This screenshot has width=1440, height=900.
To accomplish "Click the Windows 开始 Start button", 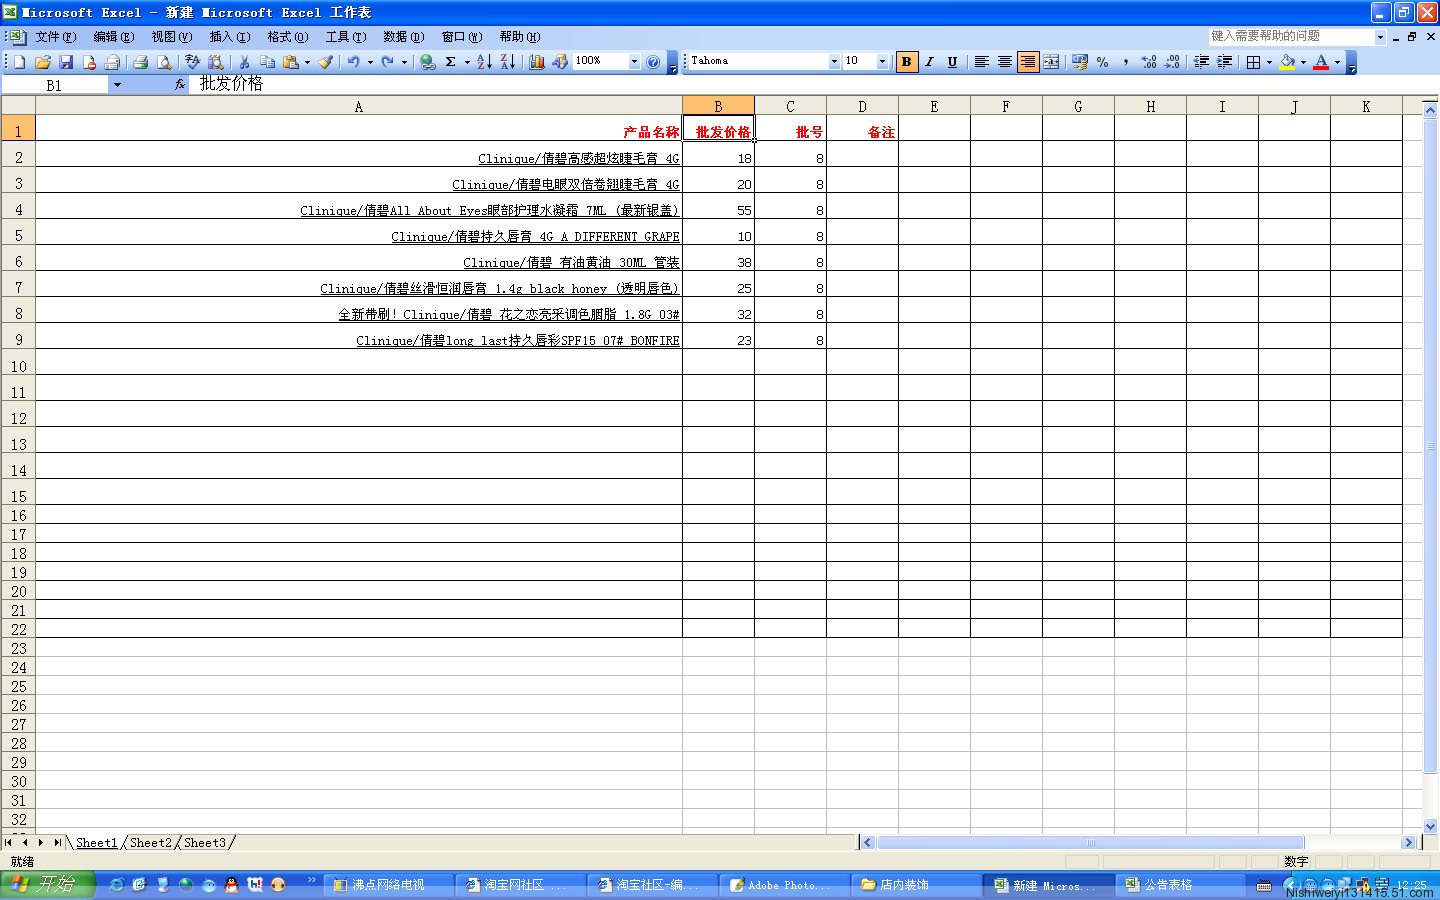I will click(x=47, y=884).
